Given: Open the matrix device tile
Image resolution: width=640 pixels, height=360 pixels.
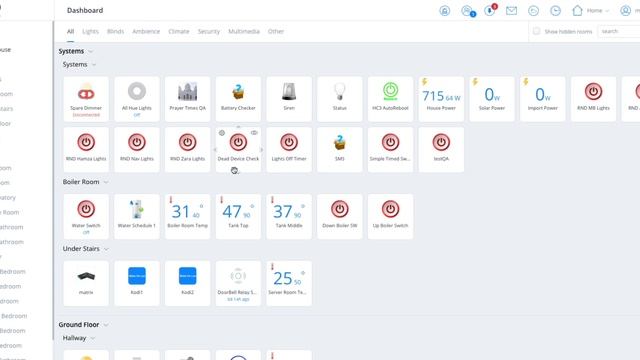Looking at the screenshot, I should [86, 283].
